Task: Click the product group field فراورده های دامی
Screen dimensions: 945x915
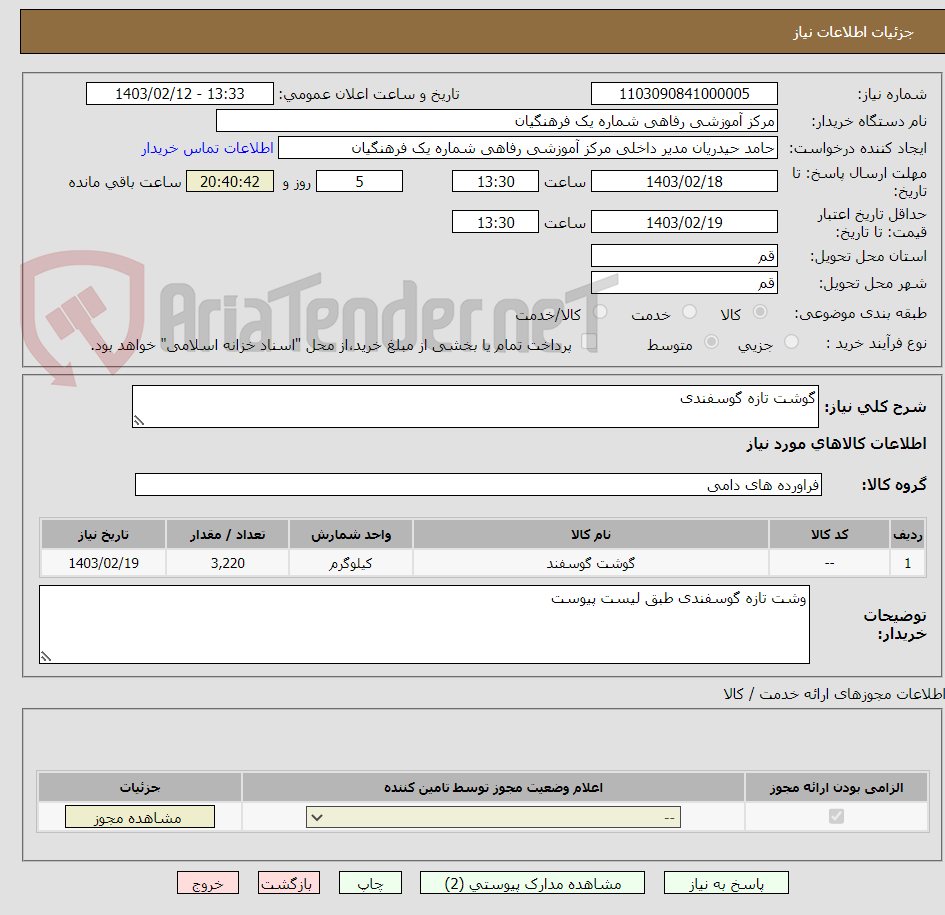Action: pos(478,485)
